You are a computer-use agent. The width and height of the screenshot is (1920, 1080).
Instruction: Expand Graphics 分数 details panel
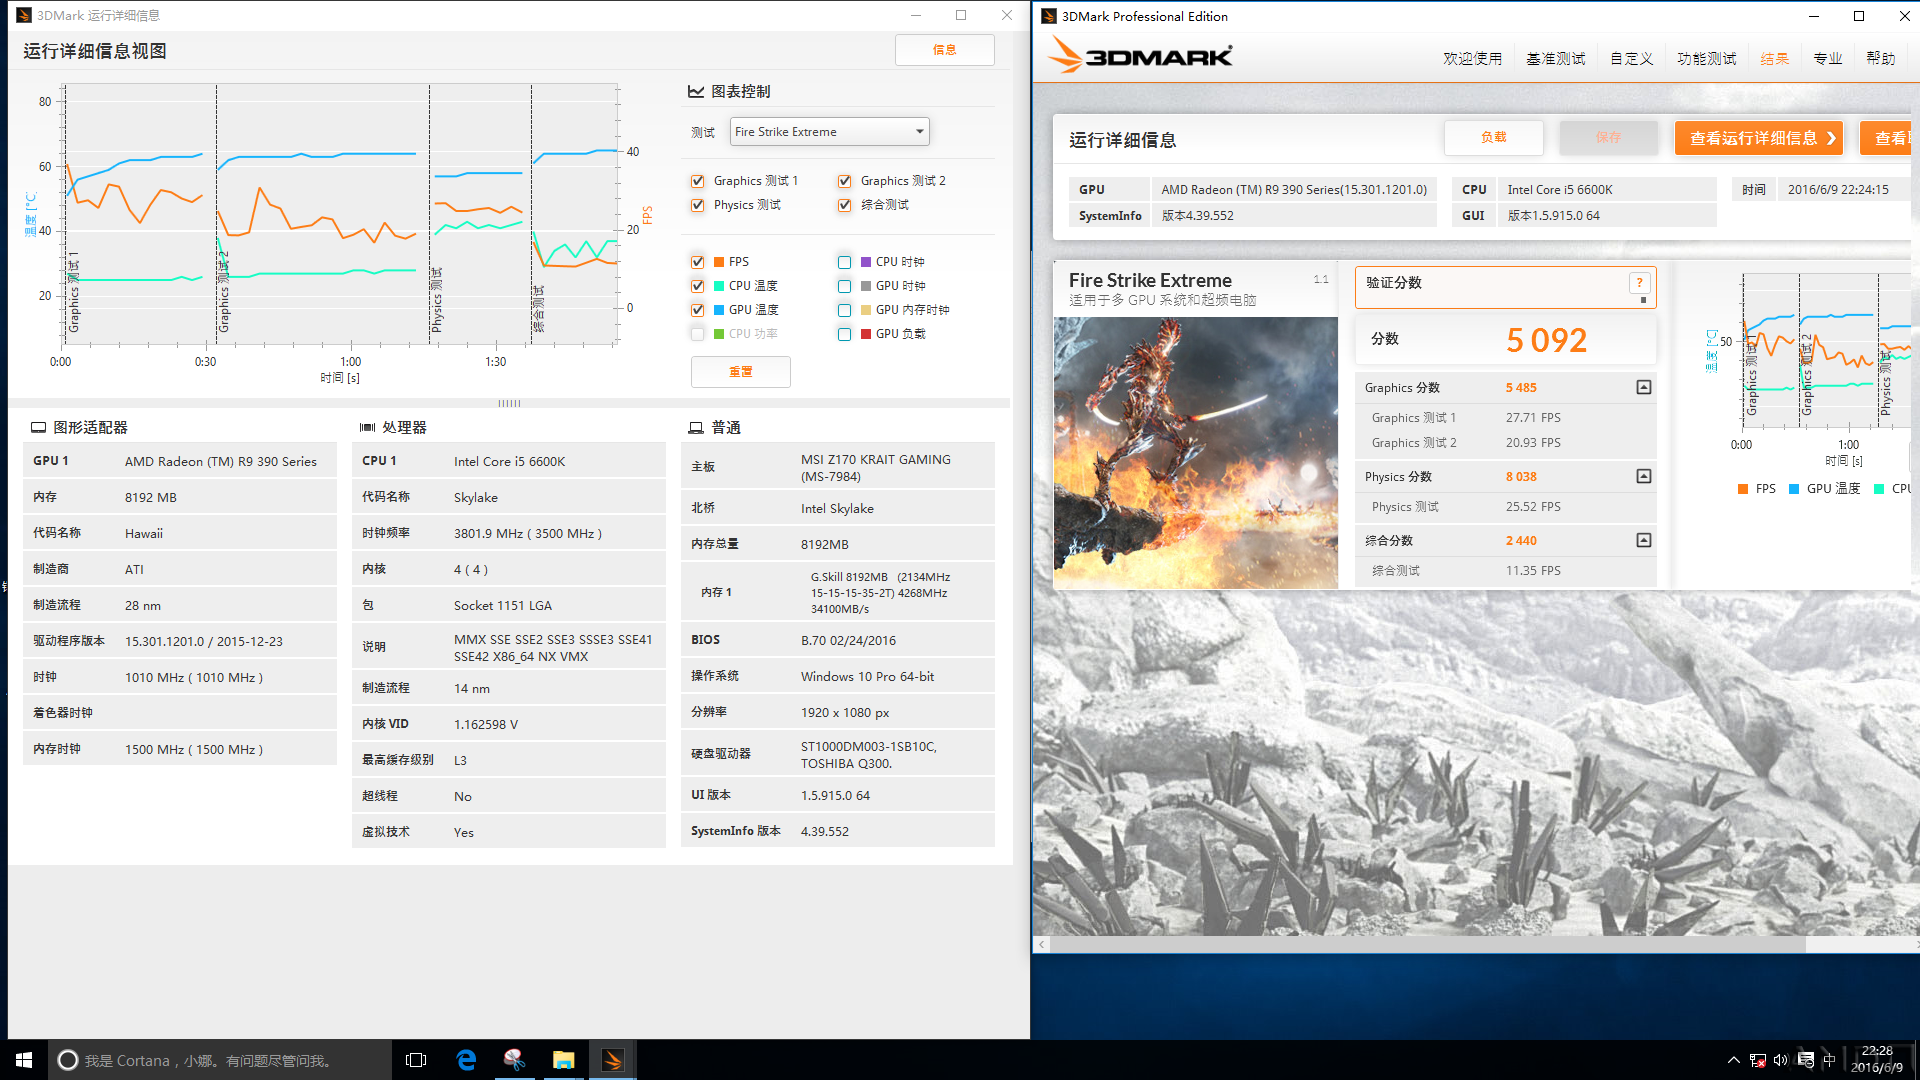(1642, 386)
